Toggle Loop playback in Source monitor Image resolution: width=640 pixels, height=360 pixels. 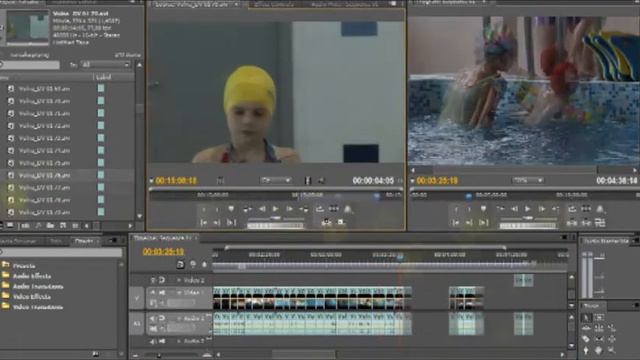point(320,209)
